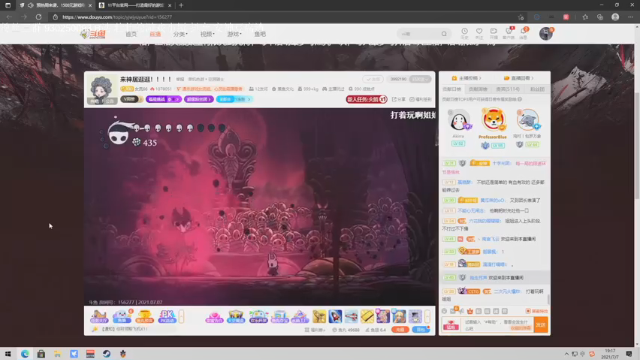Screen dimensions: 640x360
Task: Expand the fifth navigation dropdown
Action: (234, 34)
